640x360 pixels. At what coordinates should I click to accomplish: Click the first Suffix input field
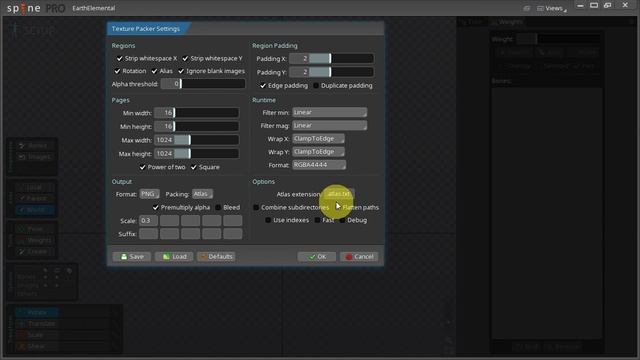(x=149, y=234)
